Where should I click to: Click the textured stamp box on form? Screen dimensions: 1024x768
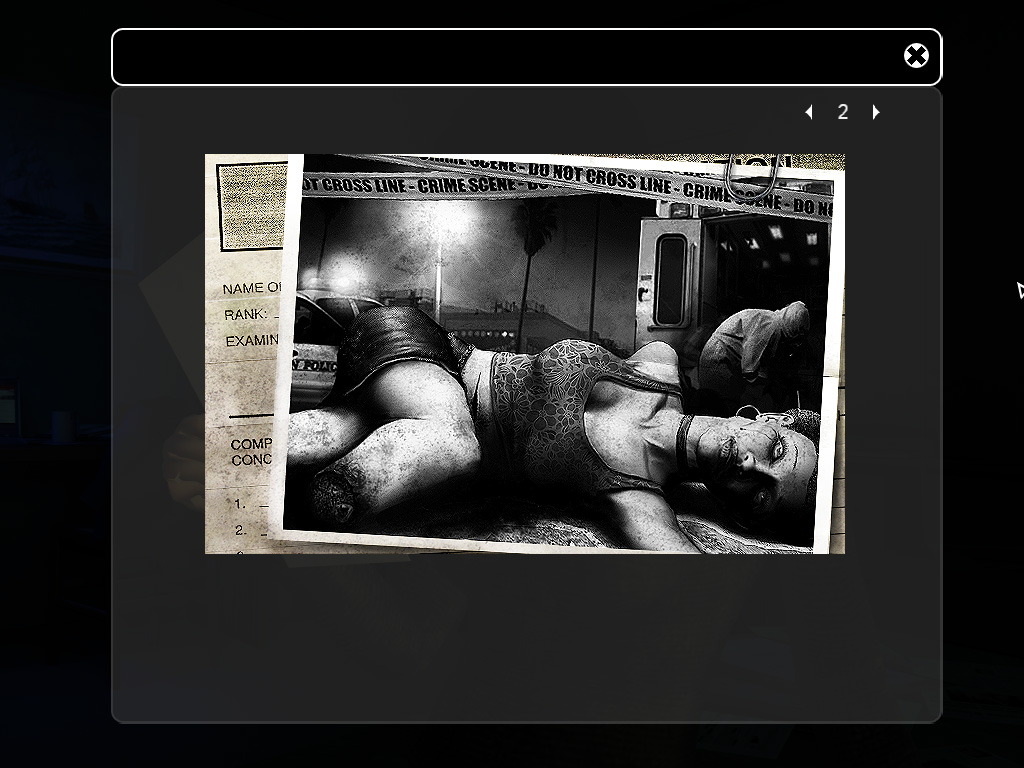coord(250,205)
